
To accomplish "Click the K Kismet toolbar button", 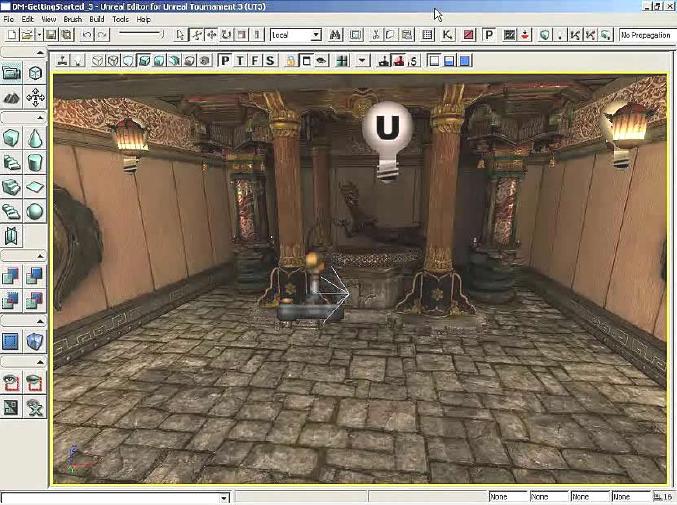I will pyautogui.click(x=448, y=35).
